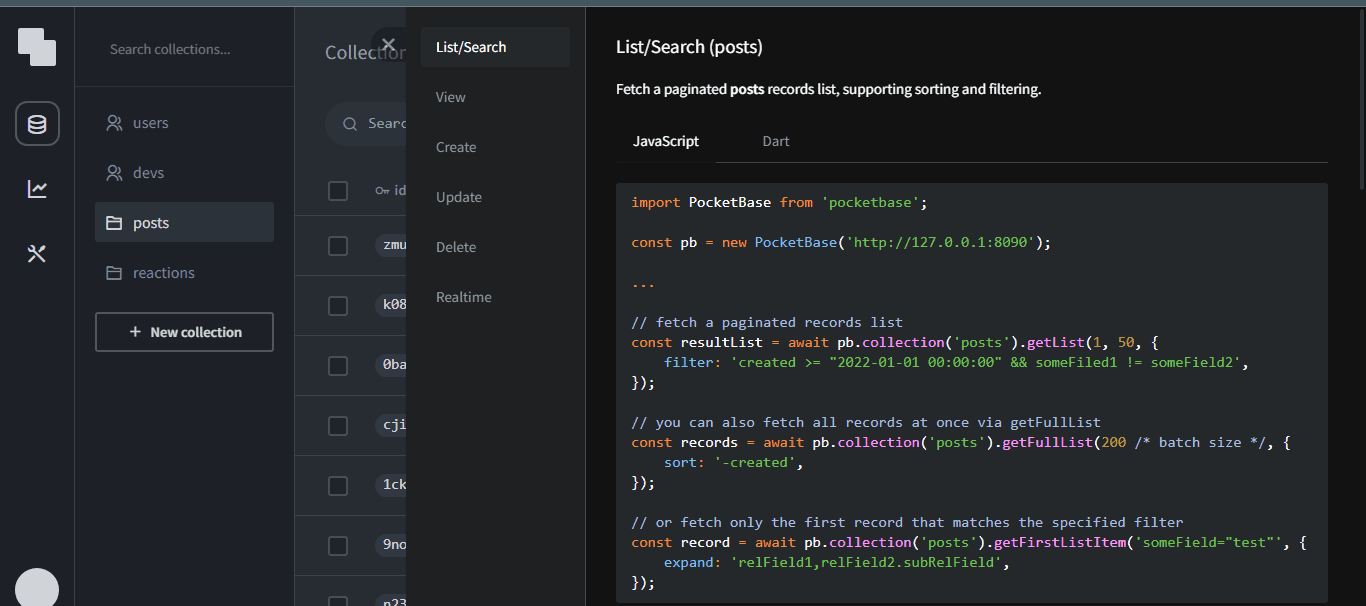1366x606 pixels.
Task: Toggle the select-all records checkbox
Action: pyautogui.click(x=338, y=190)
